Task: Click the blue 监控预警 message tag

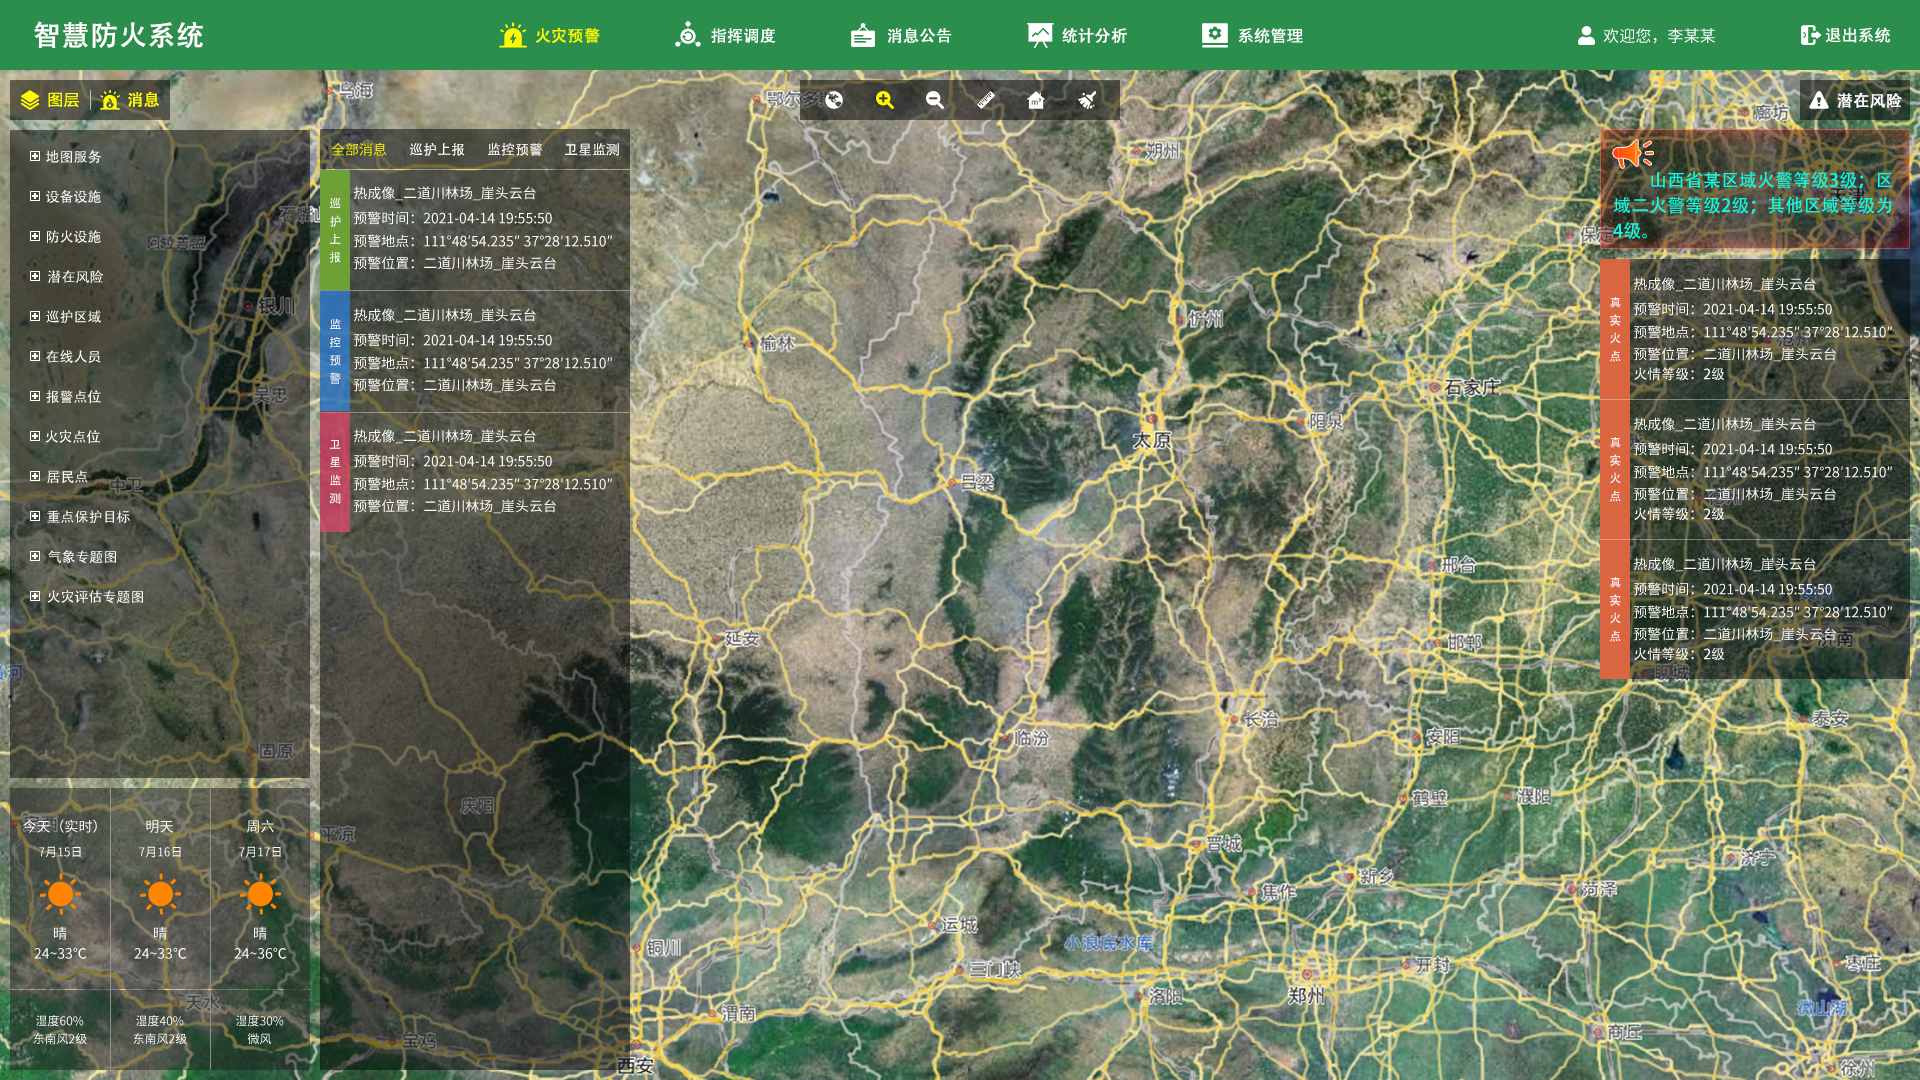Action: point(335,351)
